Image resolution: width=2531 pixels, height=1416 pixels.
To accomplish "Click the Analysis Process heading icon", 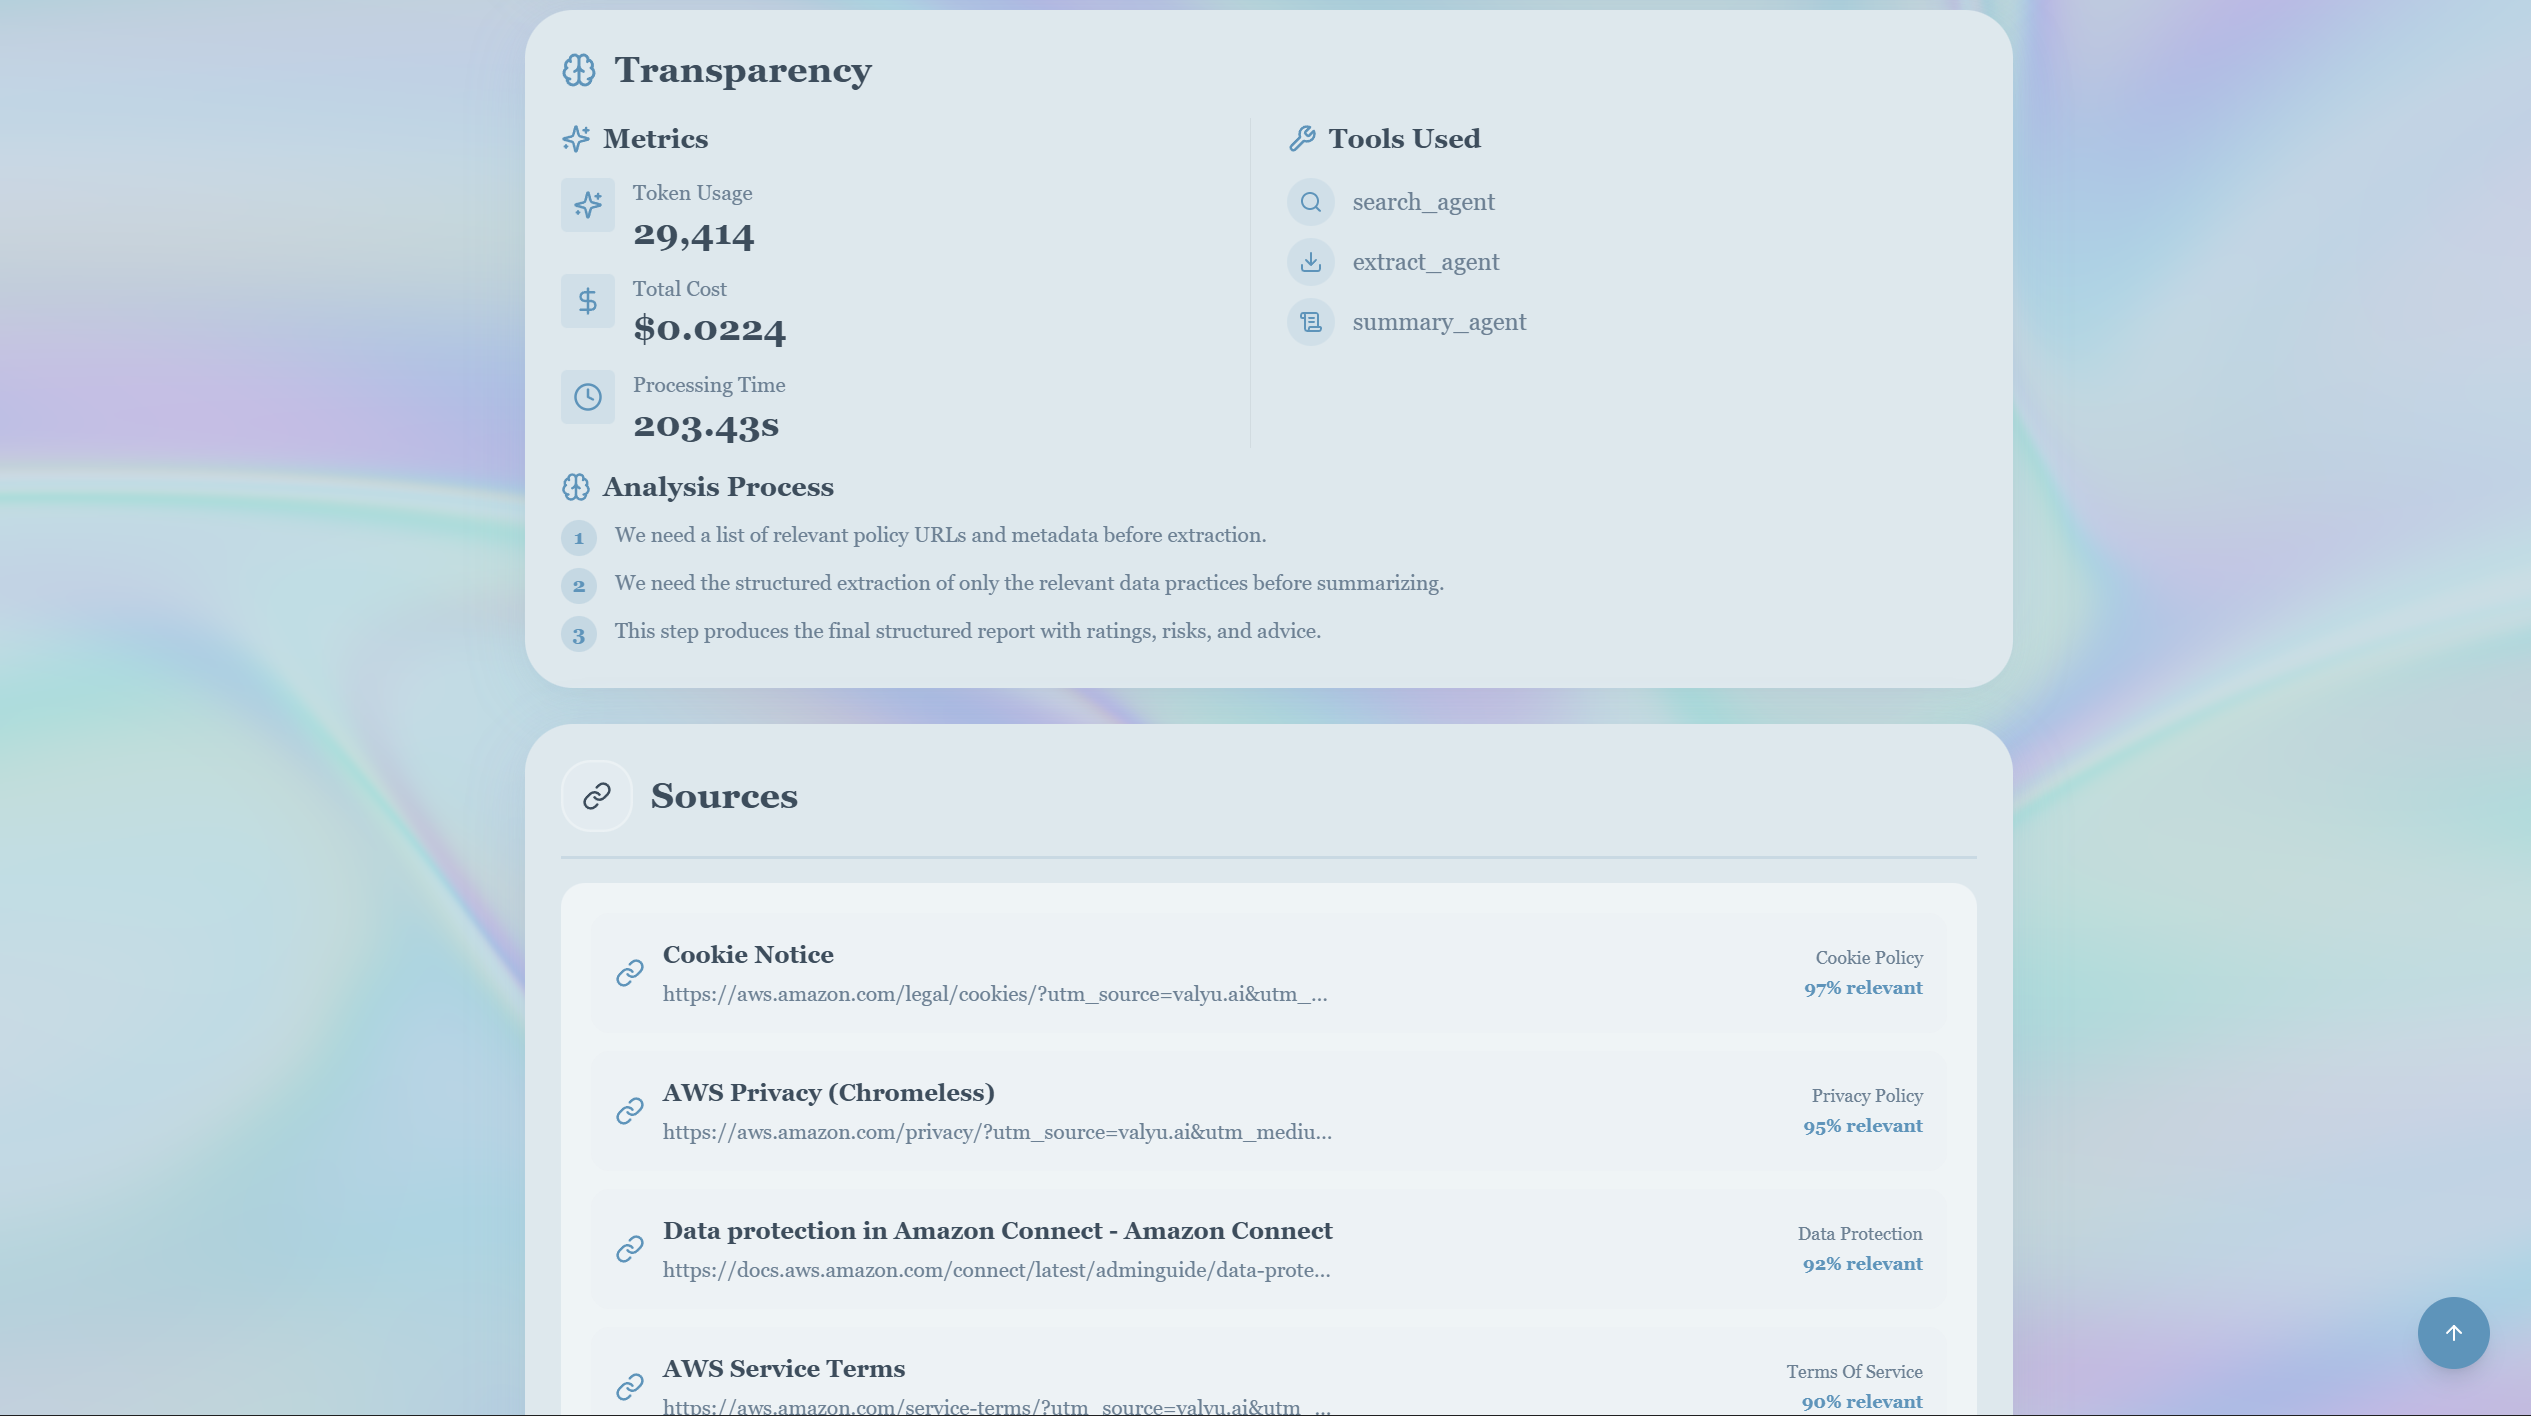I will click(575, 487).
